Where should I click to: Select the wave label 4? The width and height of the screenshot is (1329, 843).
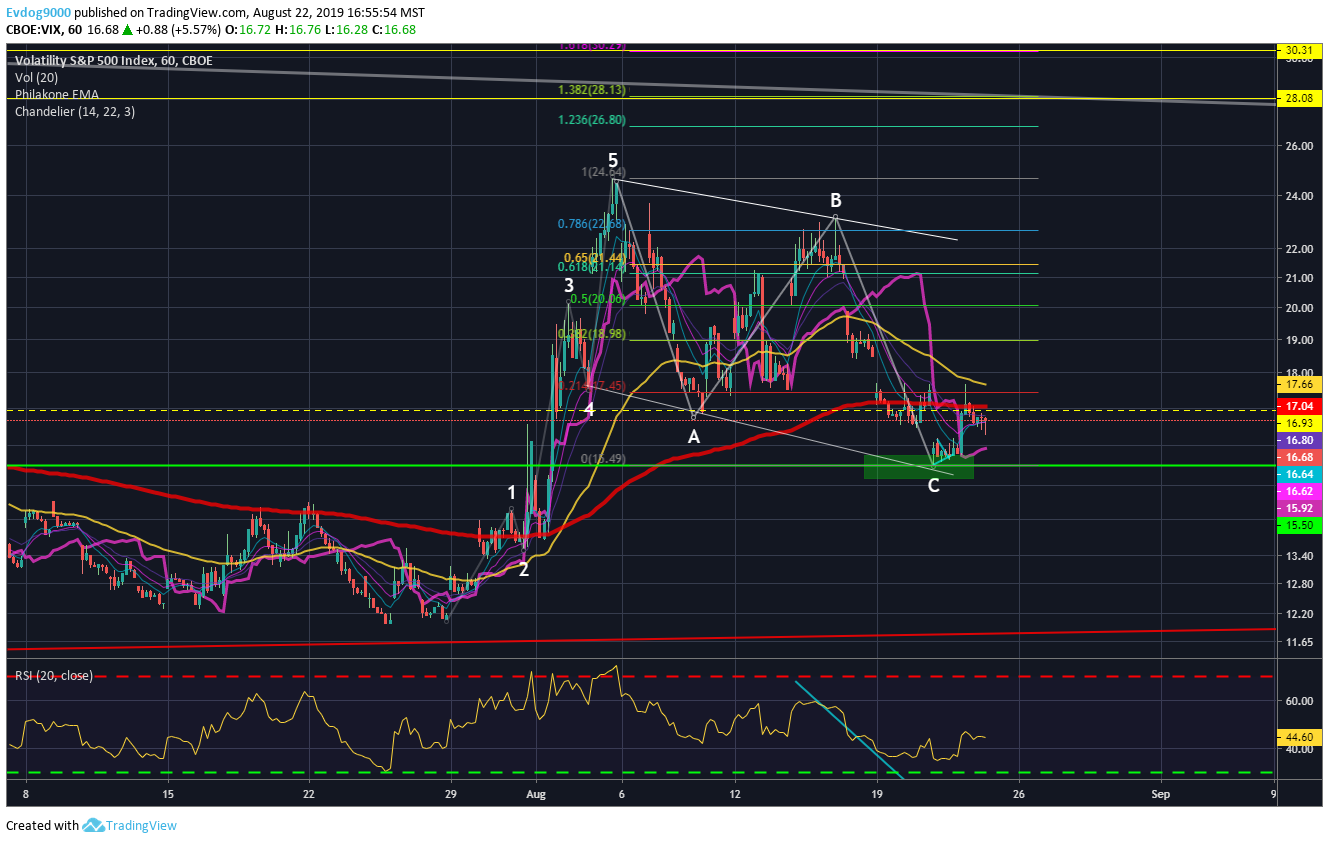point(590,409)
